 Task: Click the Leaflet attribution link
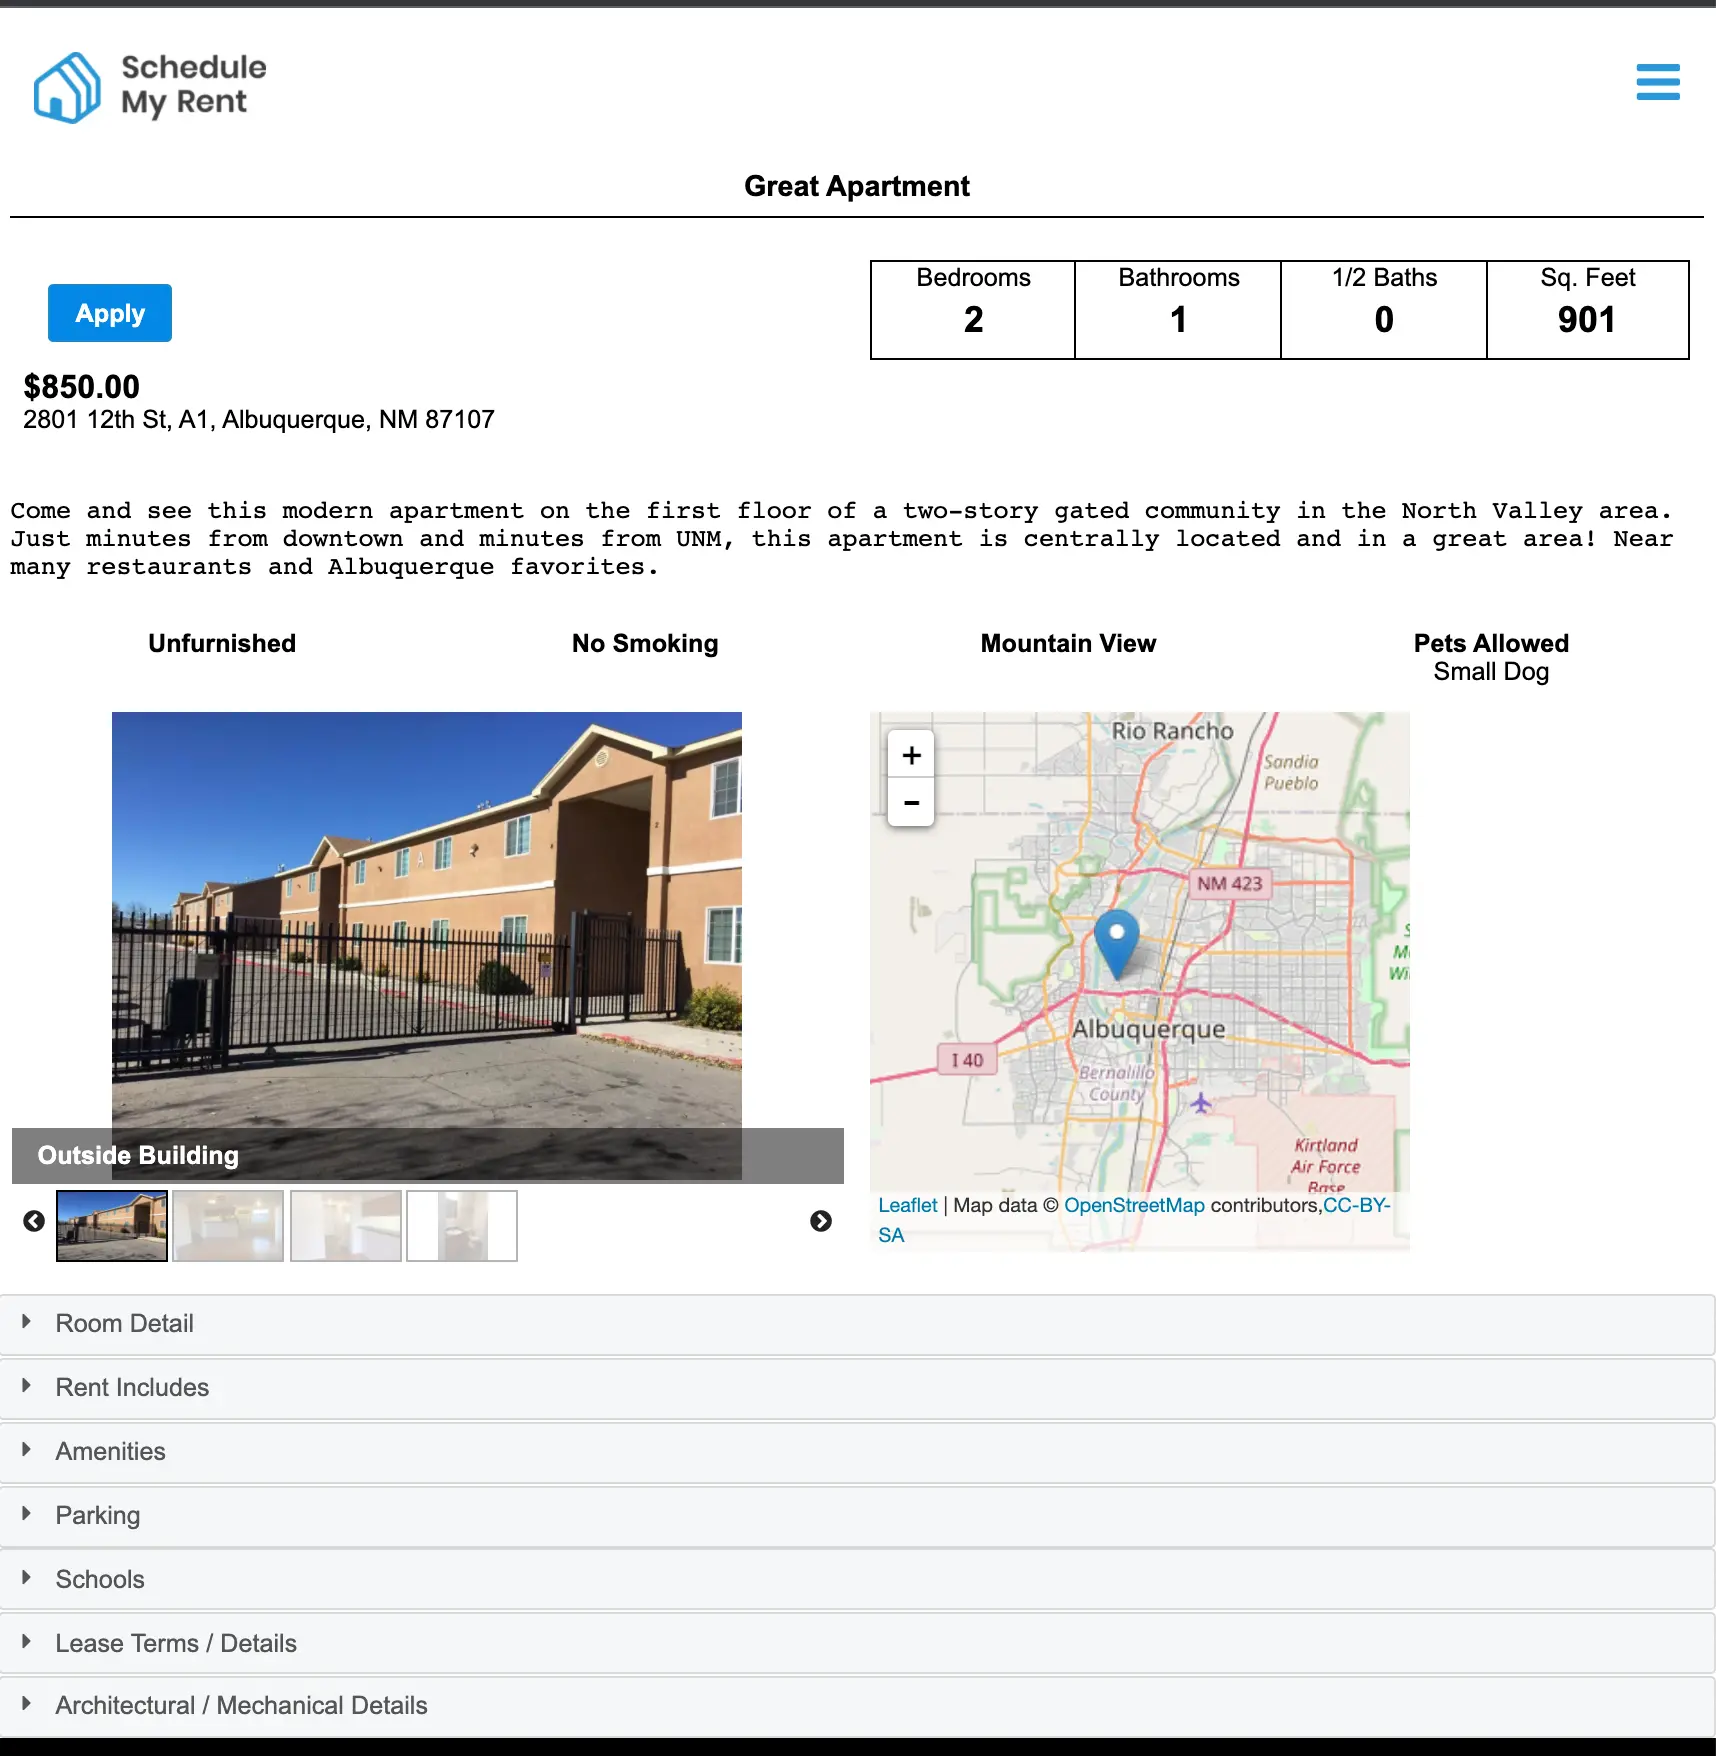(x=907, y=1205)
